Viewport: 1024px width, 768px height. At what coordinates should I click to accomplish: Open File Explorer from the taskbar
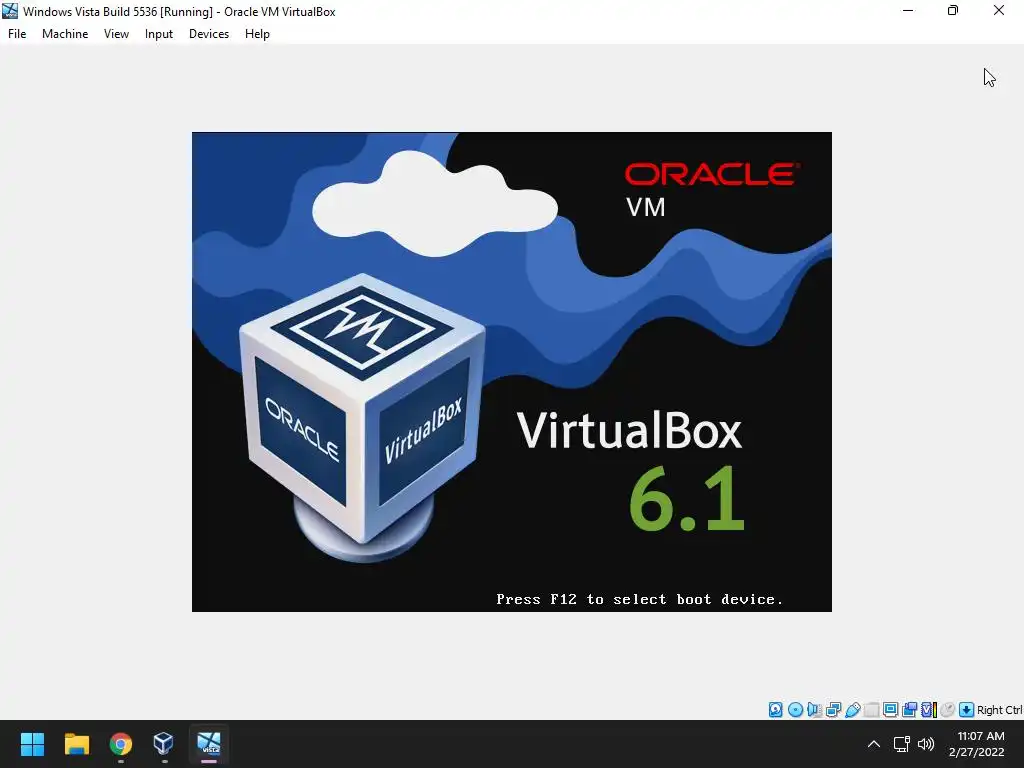tap(76, 744)
